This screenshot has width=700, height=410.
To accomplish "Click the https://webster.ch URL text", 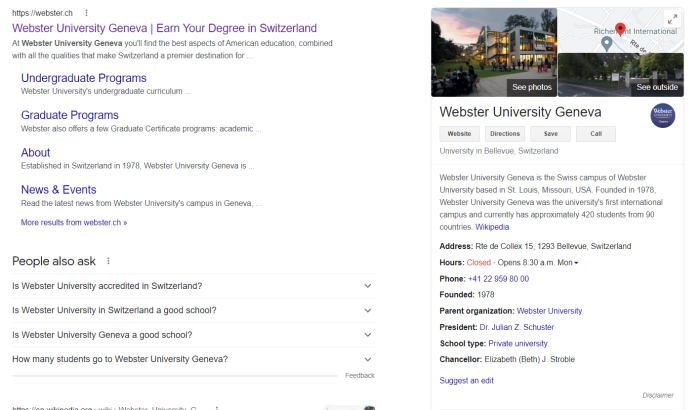I will click(42, 13).
